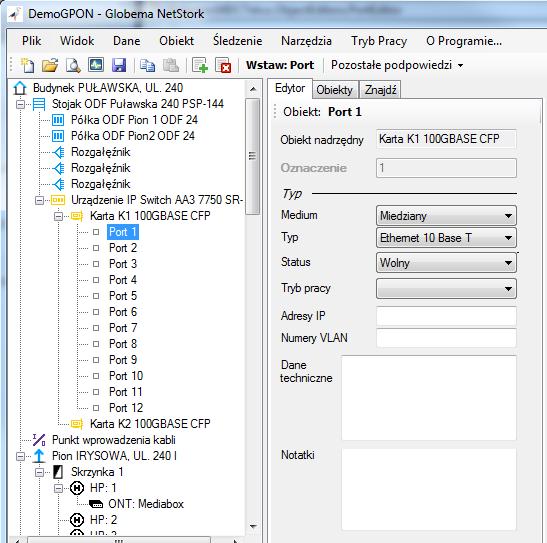The image size is (547, 543).
Task: Collapse the Skrzynka 1 tree node
Action: [x=39, y=472]
